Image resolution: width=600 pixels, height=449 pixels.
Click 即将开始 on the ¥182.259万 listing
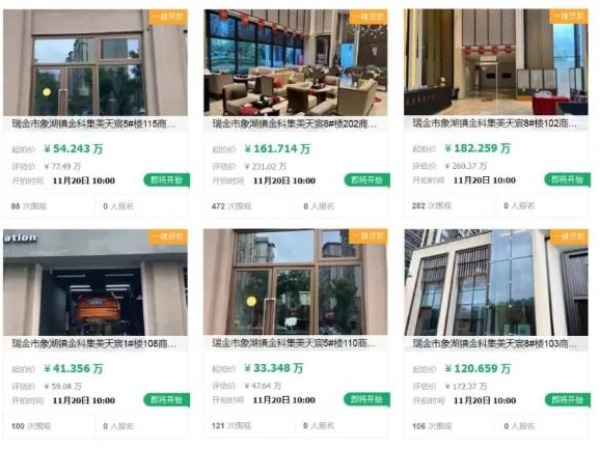click(x=567, y=180)
